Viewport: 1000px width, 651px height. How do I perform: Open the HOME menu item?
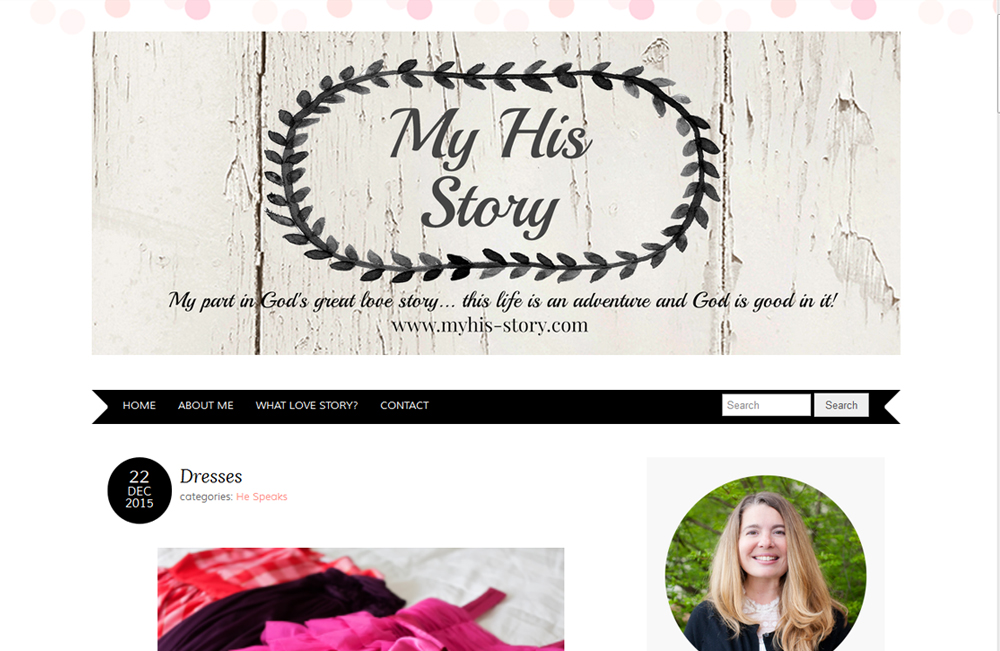coord(139,406)
